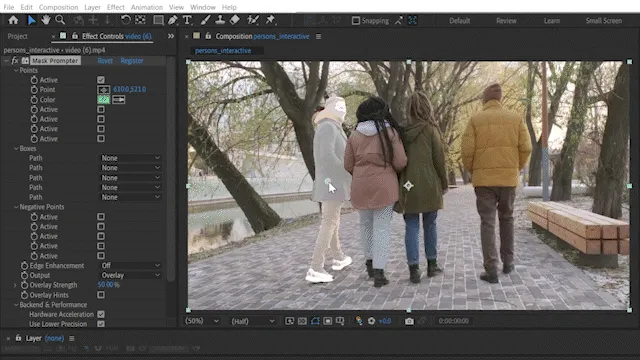The height and width of the screenshot is (360, 640).
Task: Click the Home icon in toolbar
Action: point(13,20)
